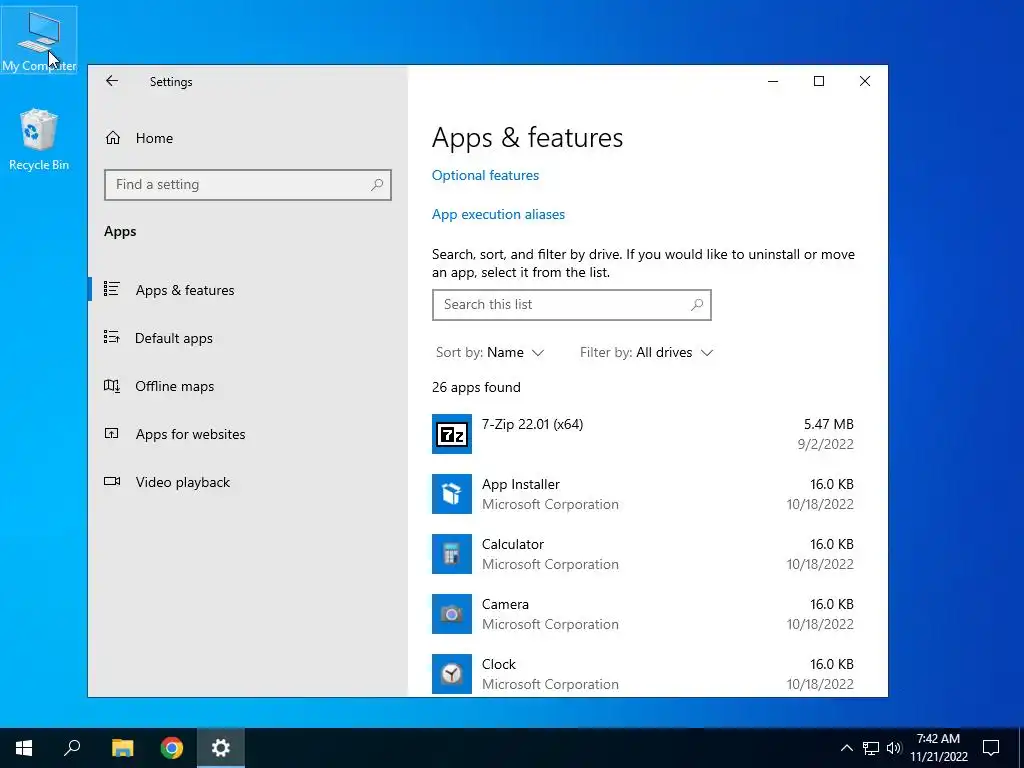Click the network tray icon

871,748
